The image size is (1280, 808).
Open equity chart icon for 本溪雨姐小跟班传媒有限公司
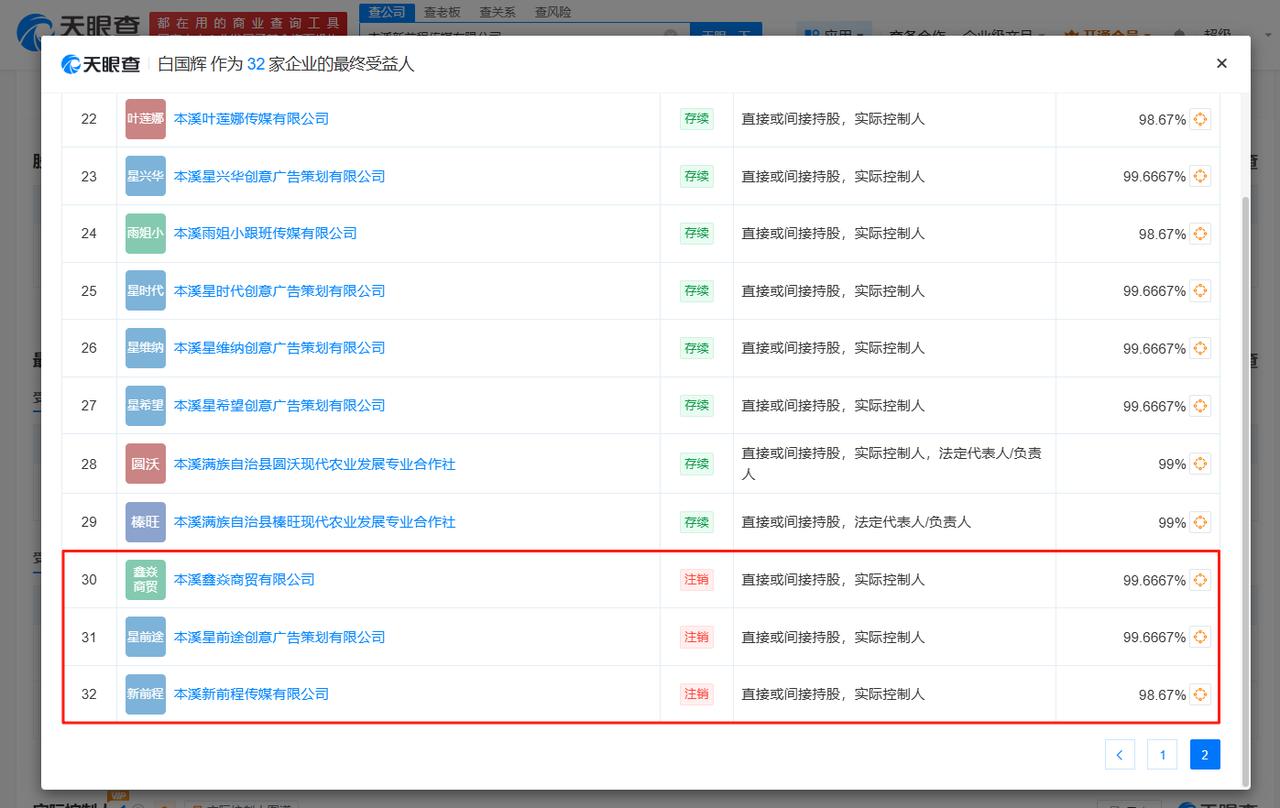tap(1200, 234)
